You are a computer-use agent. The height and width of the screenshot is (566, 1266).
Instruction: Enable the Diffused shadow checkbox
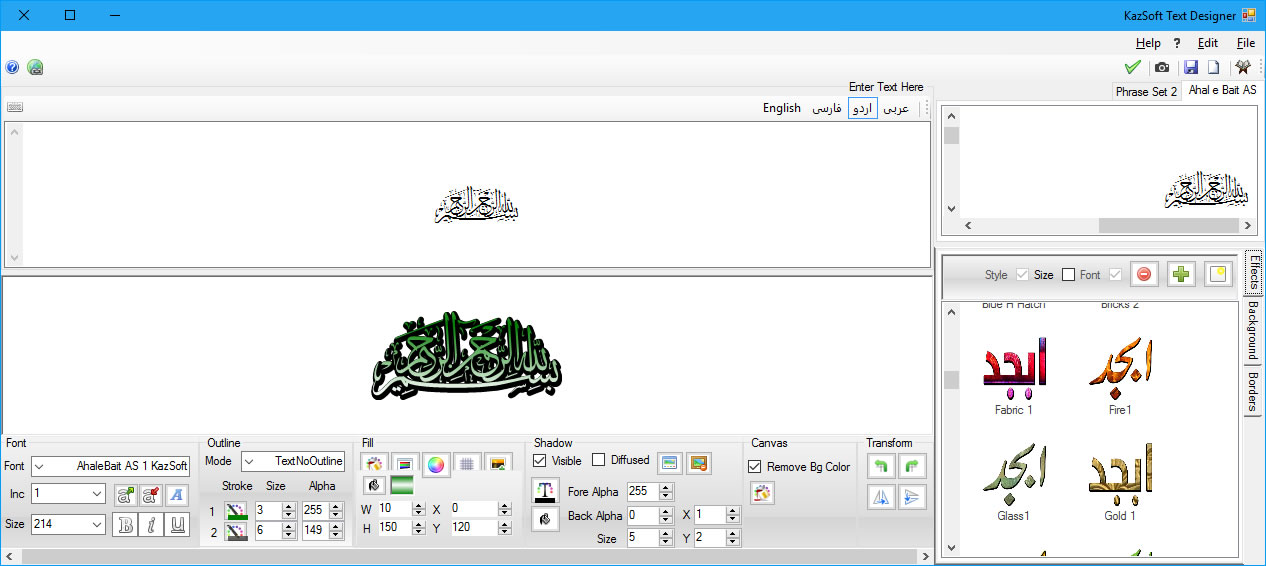click(599, 461)
